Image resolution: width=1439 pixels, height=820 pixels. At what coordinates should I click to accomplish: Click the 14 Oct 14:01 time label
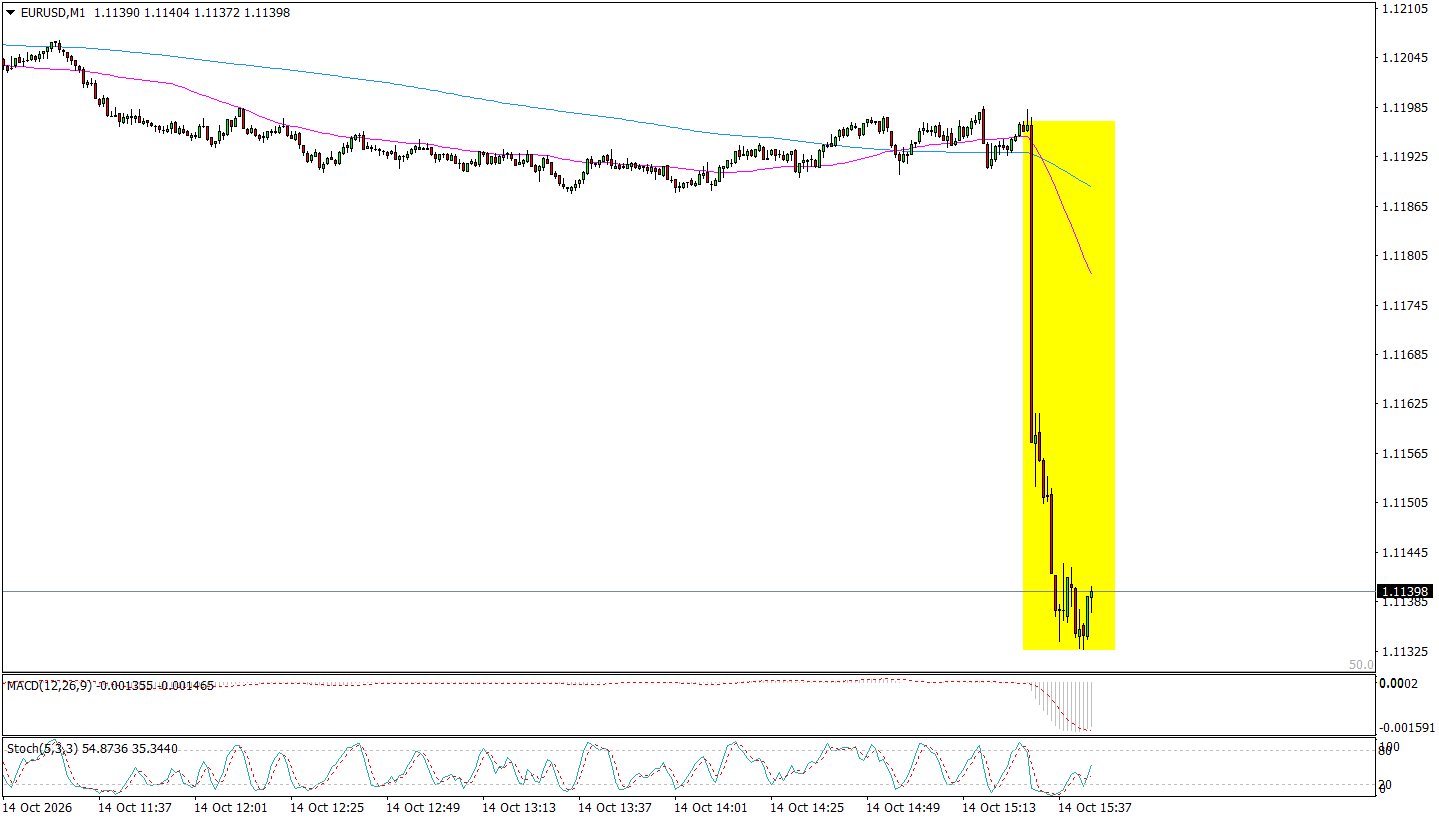(x=712, y=807)
